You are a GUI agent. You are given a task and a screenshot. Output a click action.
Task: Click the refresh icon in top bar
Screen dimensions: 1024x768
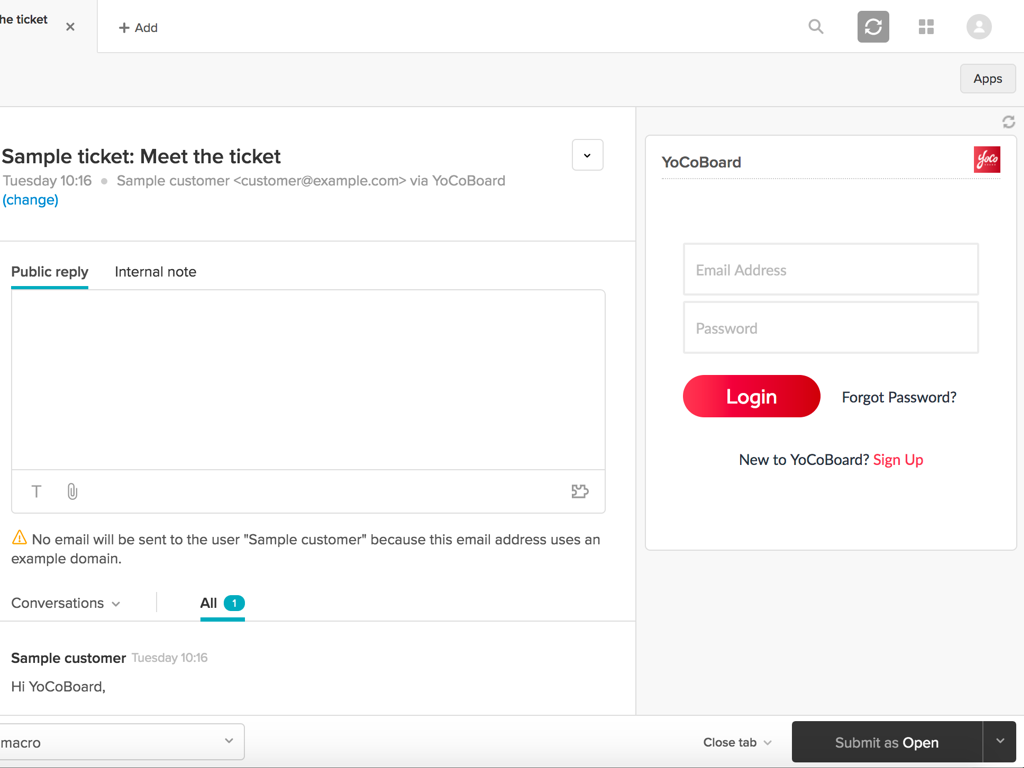[x=873, y=27]
